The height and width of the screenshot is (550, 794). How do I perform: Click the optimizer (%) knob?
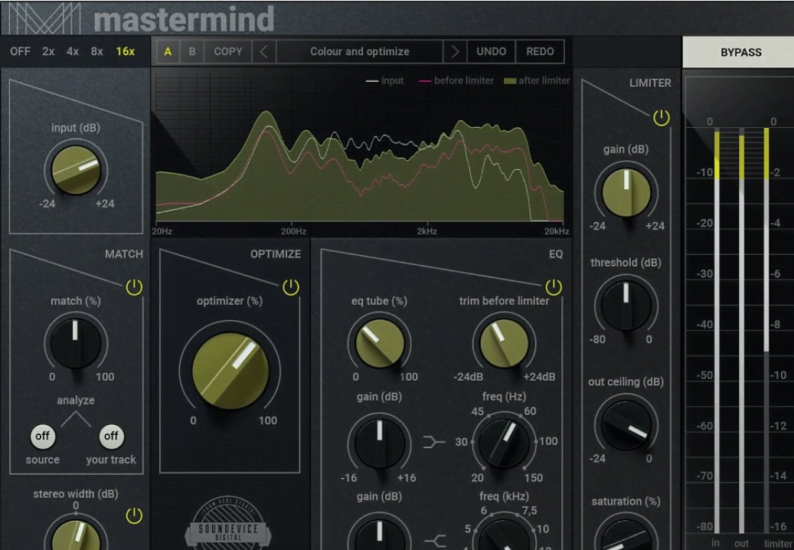[x=230, y=371]
